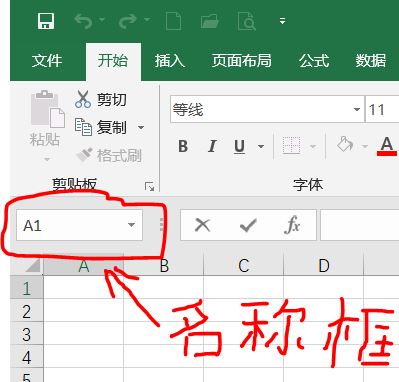Click the formula bar Cancel X icon

click(202, 225)
